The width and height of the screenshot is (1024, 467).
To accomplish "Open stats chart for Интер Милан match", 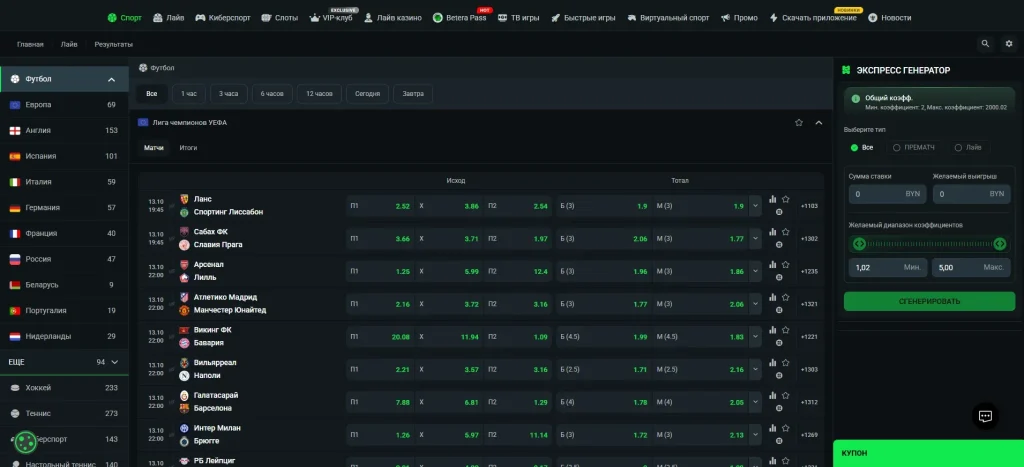I will [x=773, y=428].
